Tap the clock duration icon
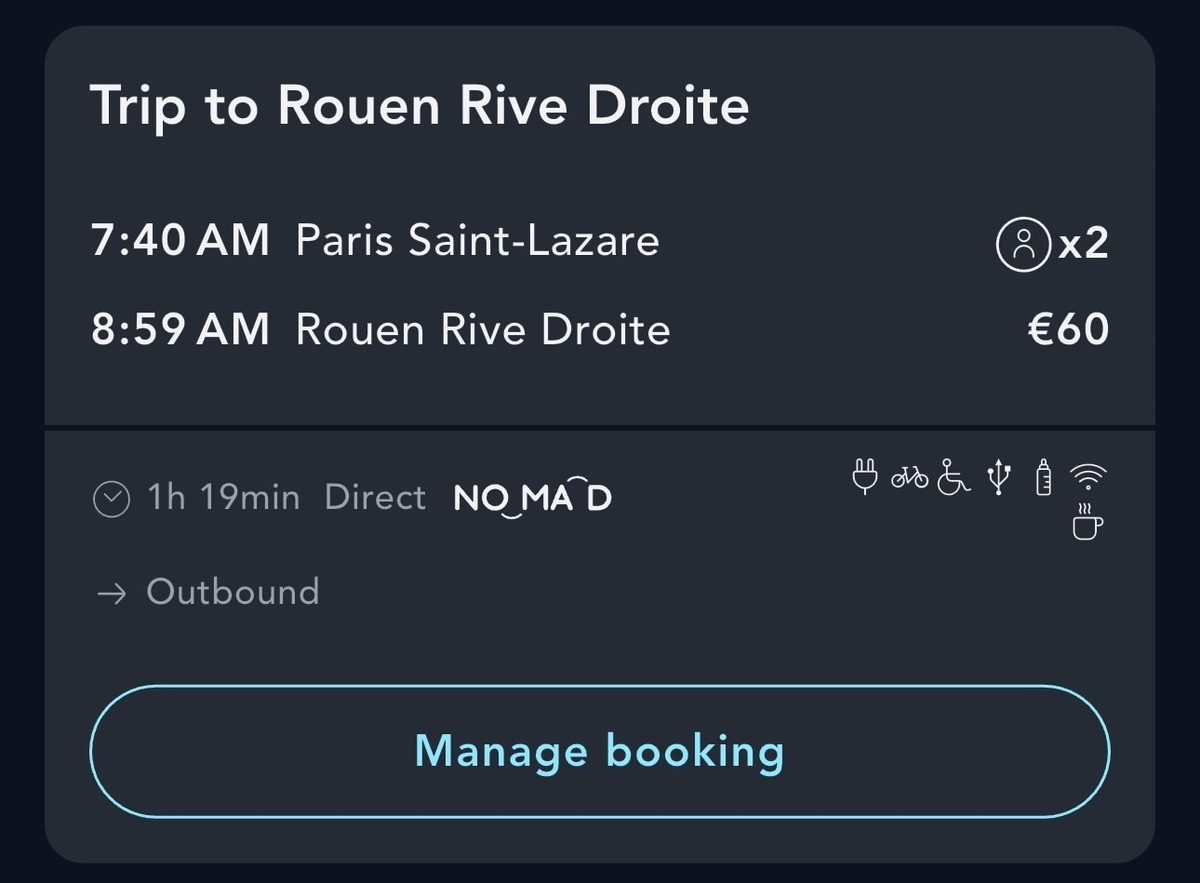Screen dimensions: 1200x883 click(110, 498)
